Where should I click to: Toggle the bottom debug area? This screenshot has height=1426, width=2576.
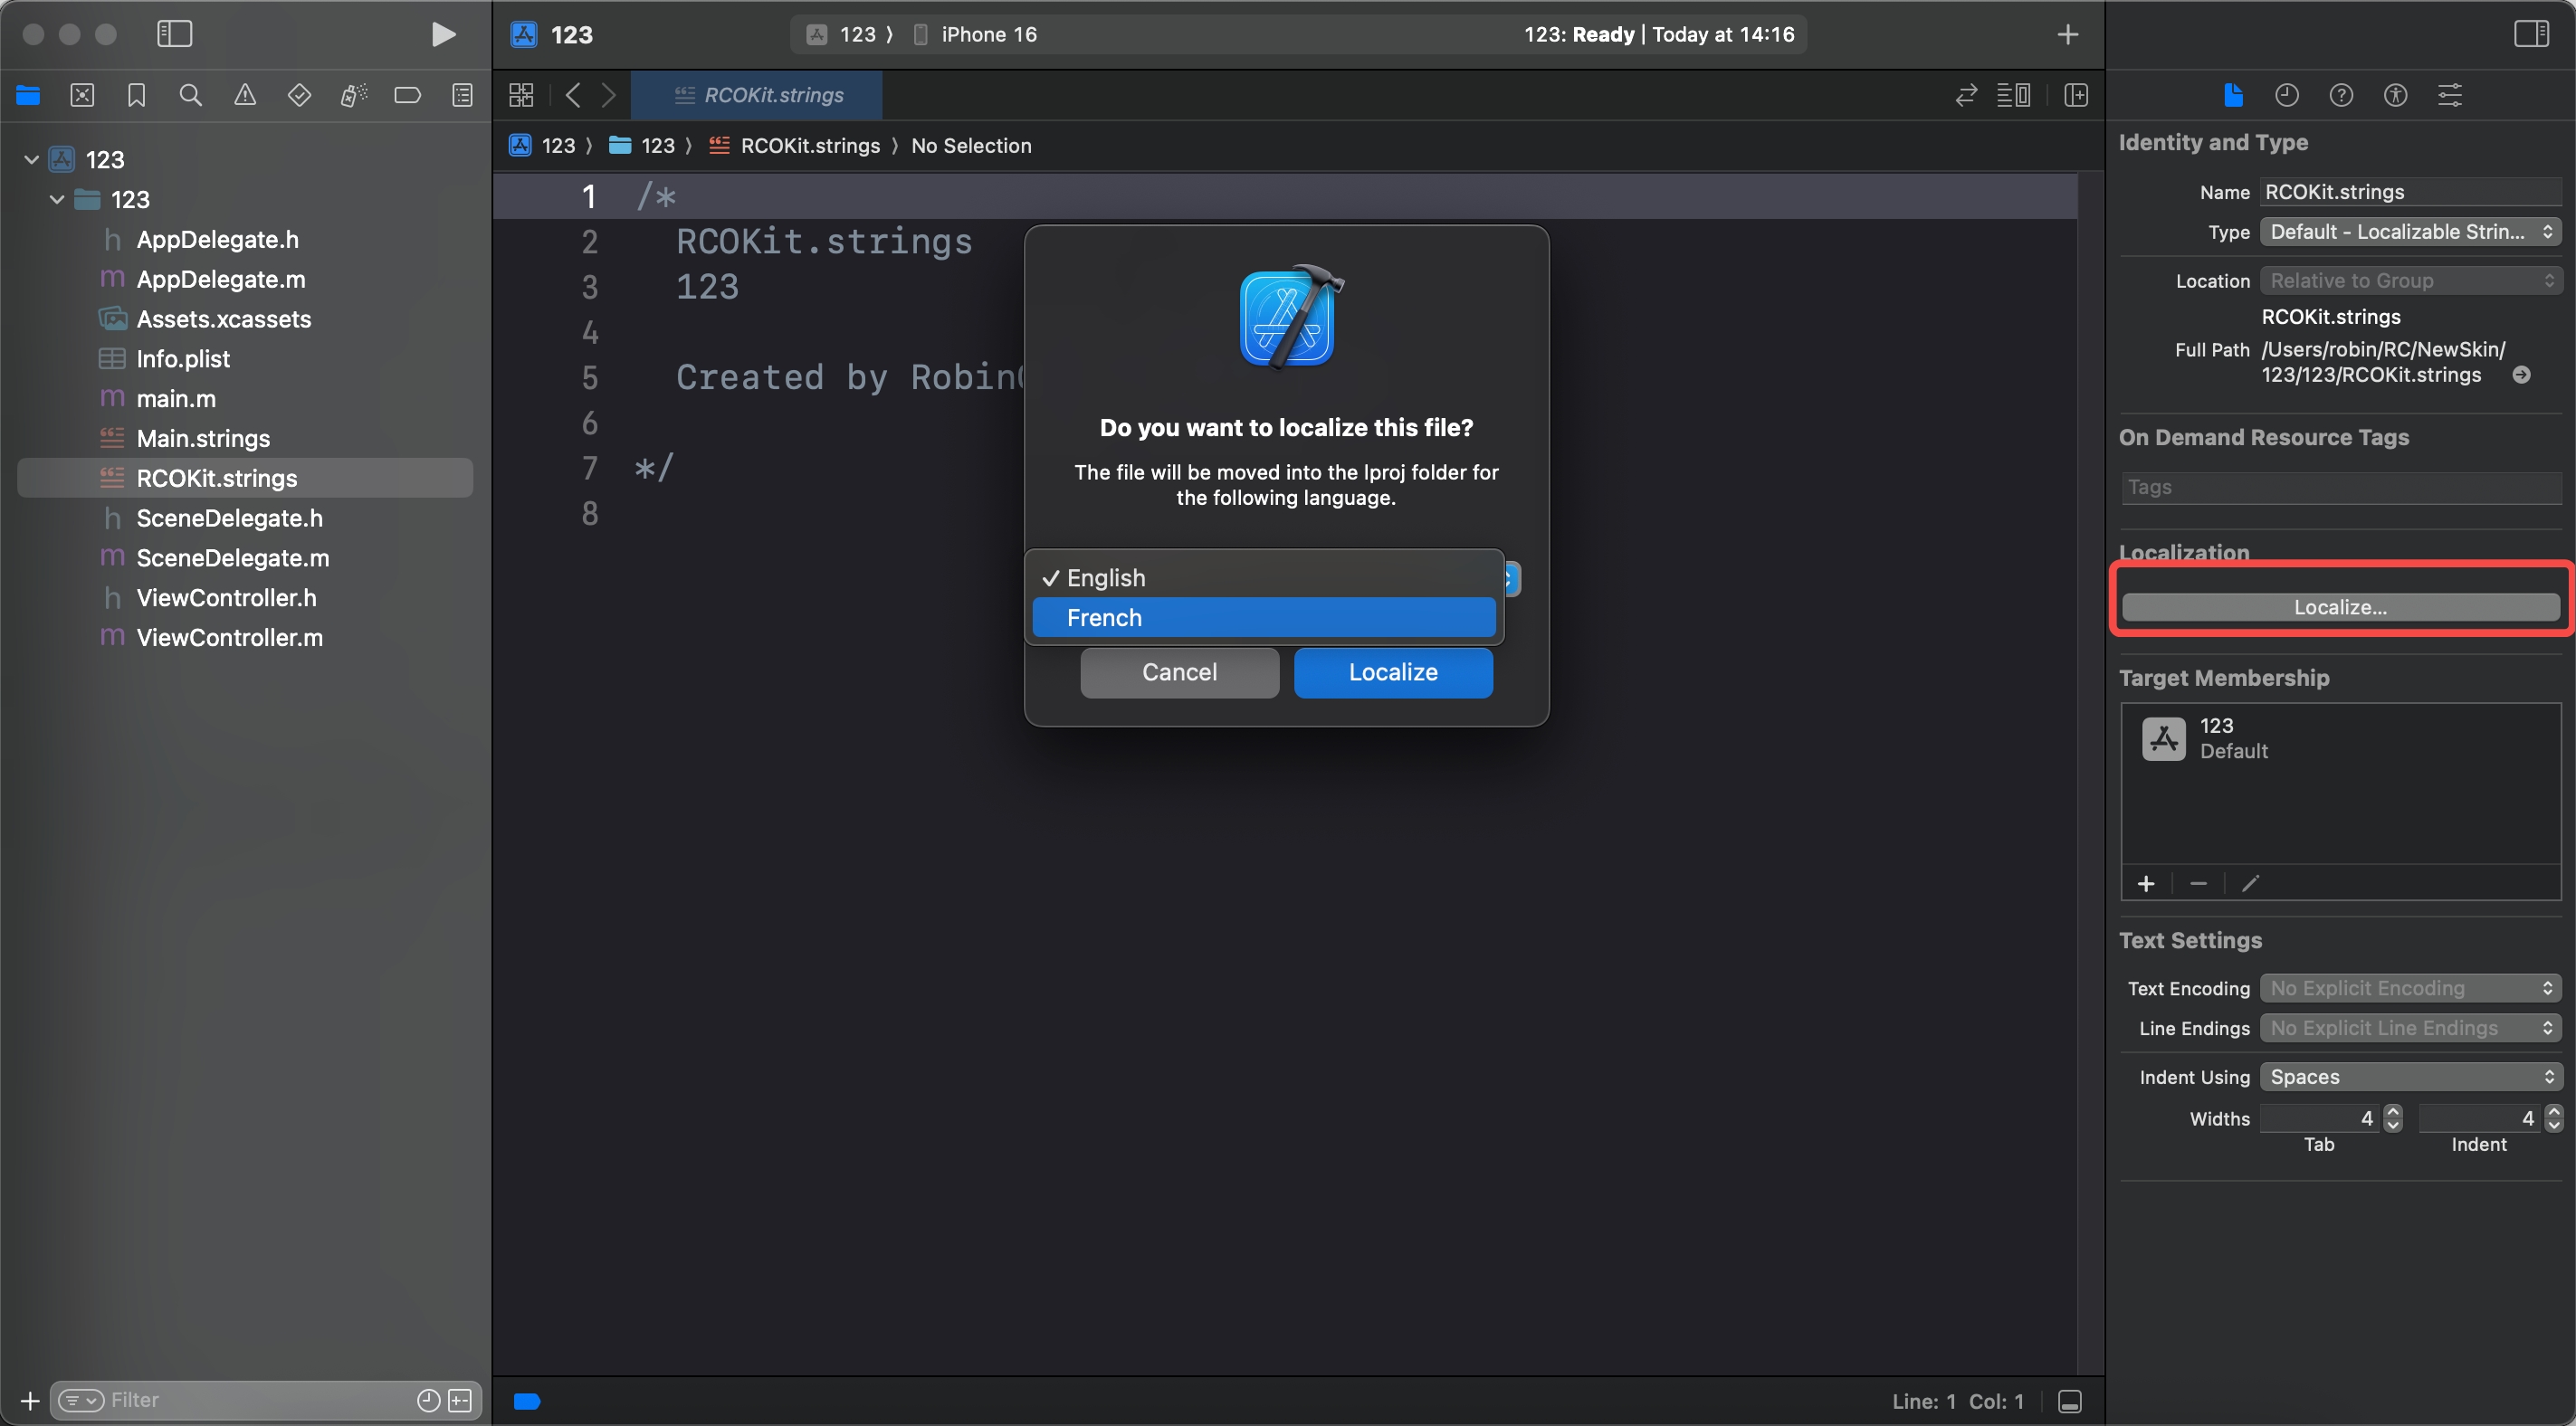coord(2069,1401)
